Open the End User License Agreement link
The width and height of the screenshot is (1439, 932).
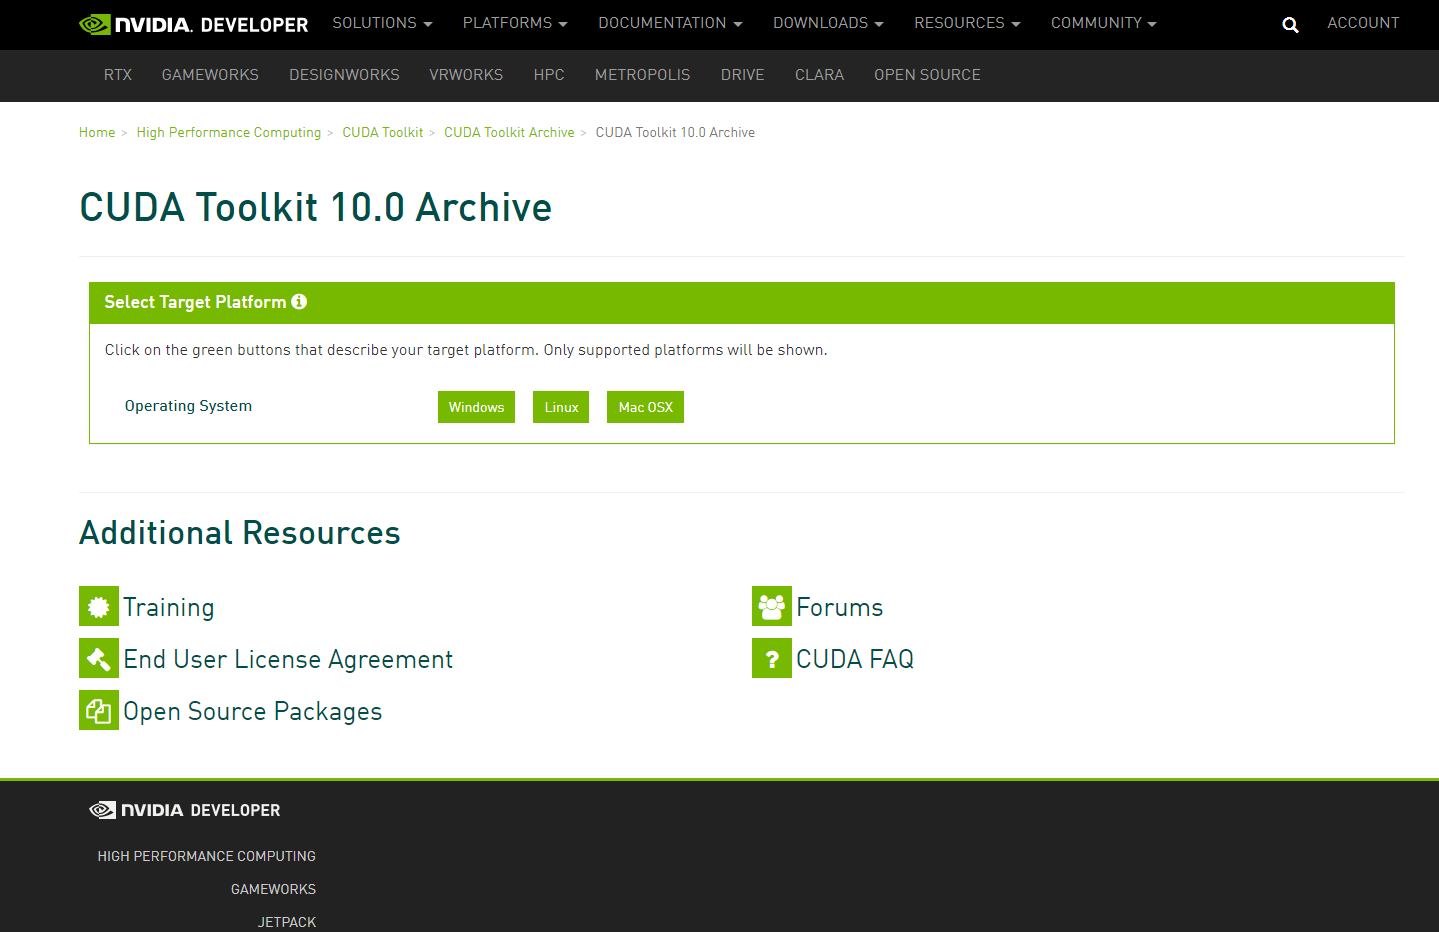[x=288, y=660]
